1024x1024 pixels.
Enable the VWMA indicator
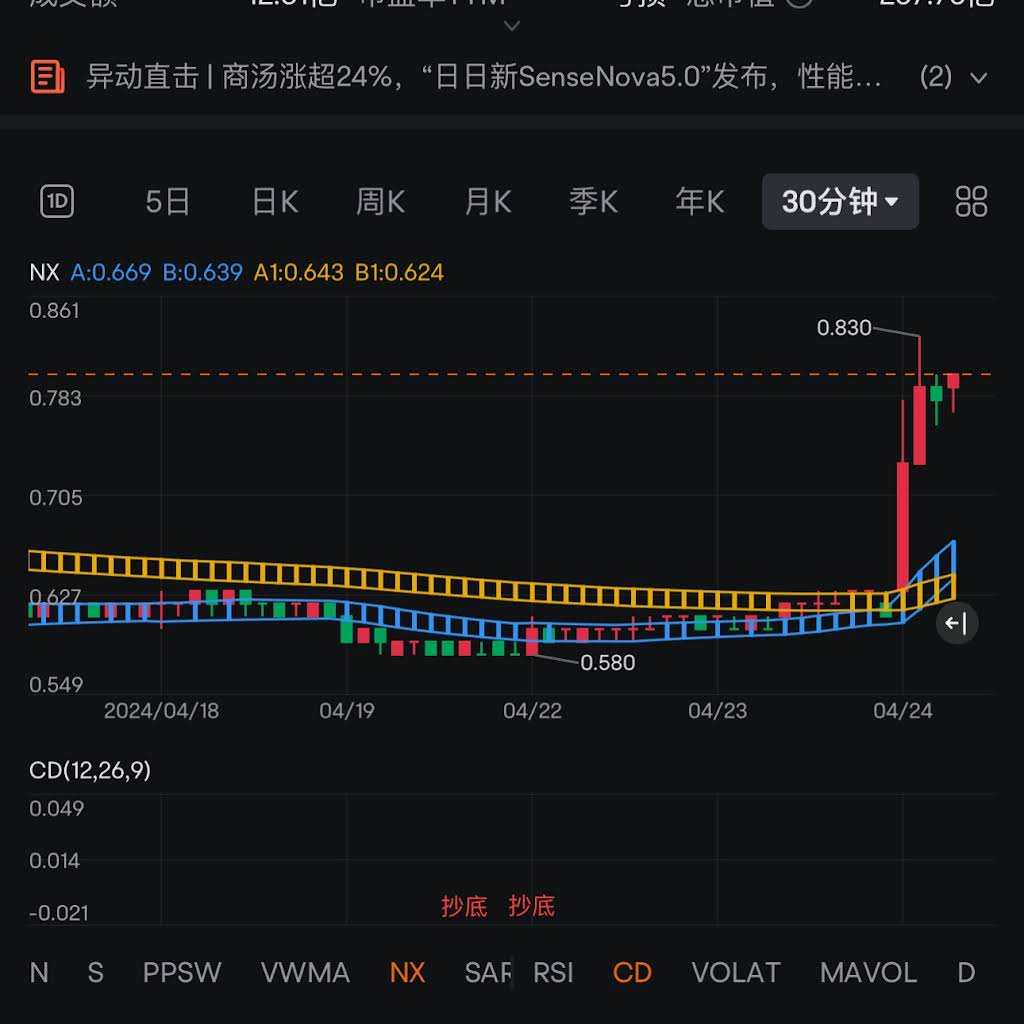tap(305, 972)
